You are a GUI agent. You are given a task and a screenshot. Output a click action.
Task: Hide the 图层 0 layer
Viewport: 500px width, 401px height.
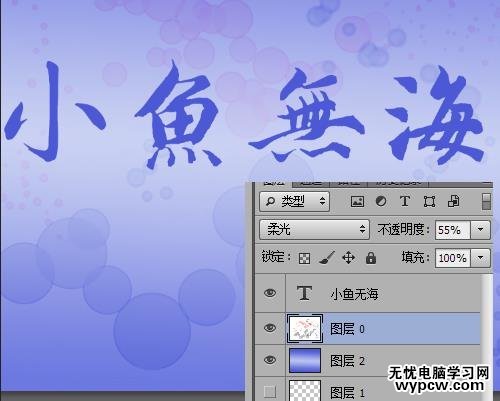click(x=270, y=328)
